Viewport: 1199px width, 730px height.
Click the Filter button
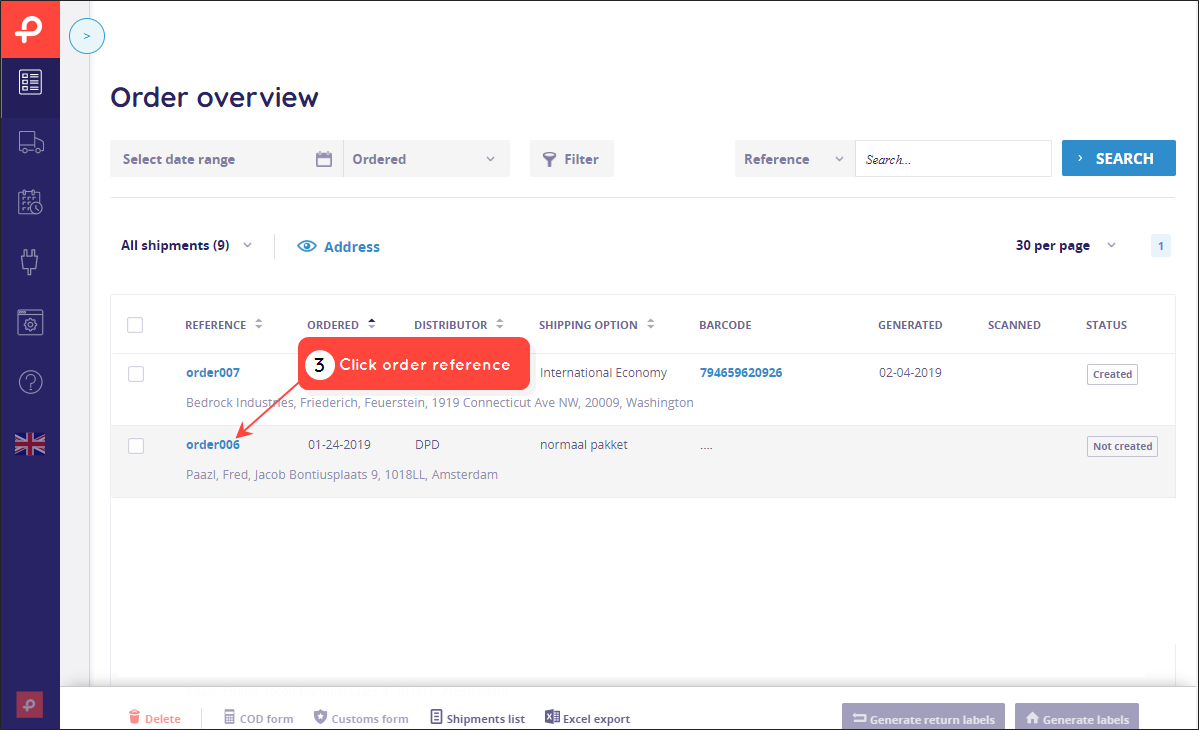(x=571, y=159)
